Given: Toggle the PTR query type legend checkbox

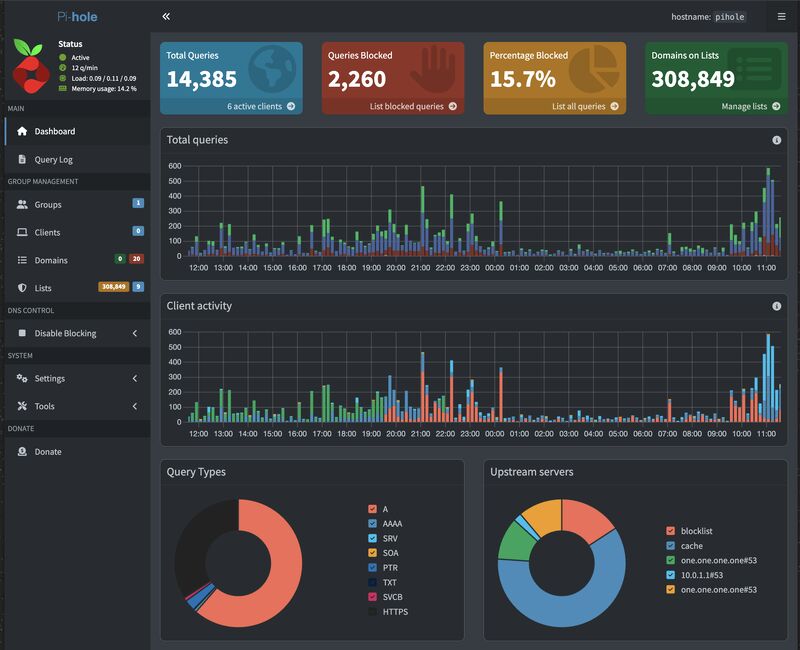Looking at the screenshot, I should 372,567.
